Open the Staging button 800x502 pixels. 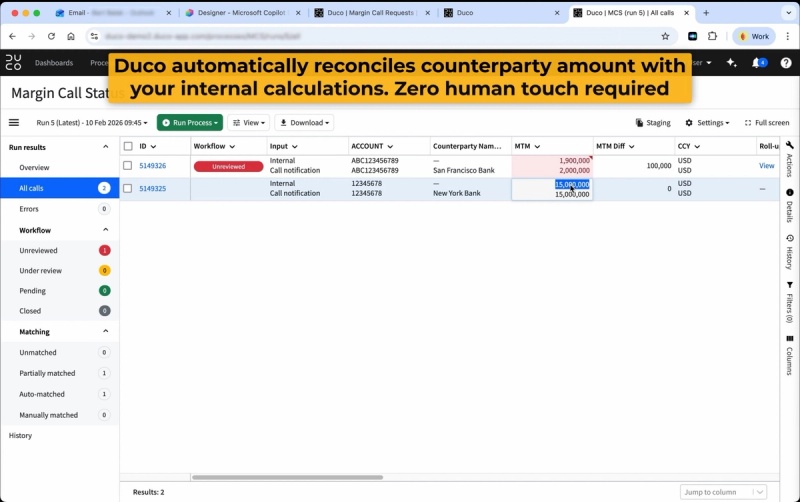coord(653,122)
